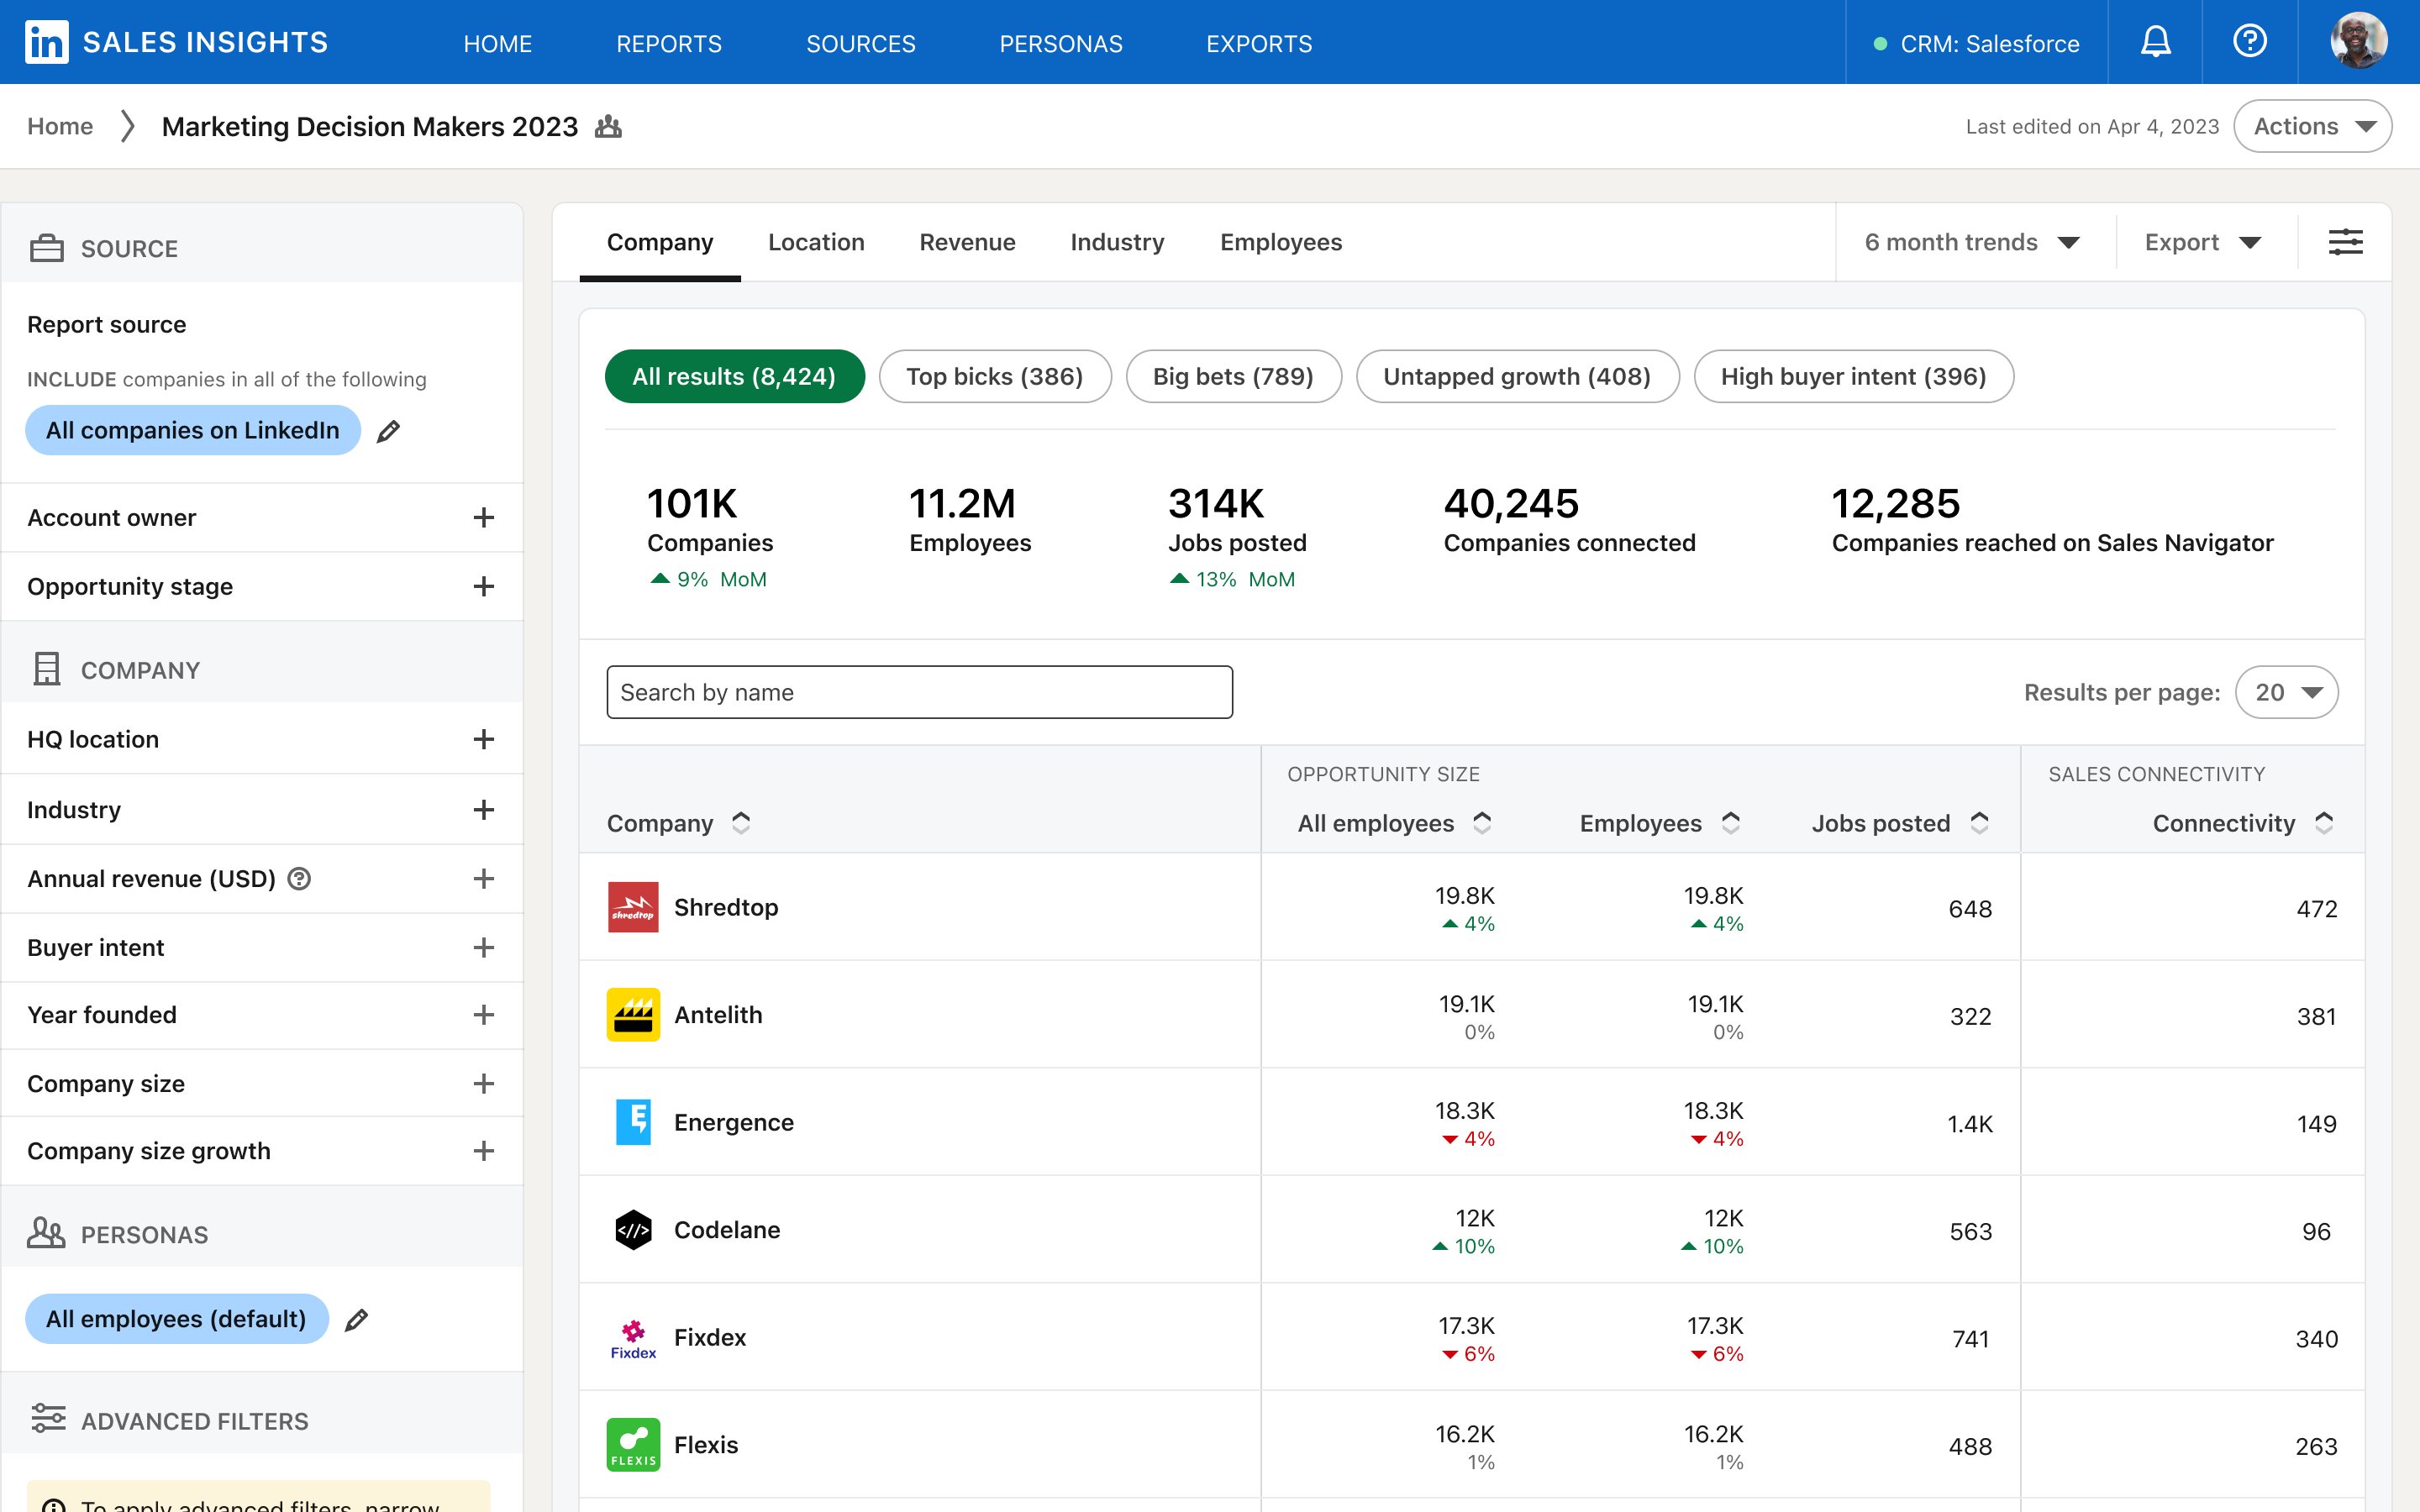2420x1512 pixels.
Task: Click the Home breadcrumb link
Action: tap(60, 126)
